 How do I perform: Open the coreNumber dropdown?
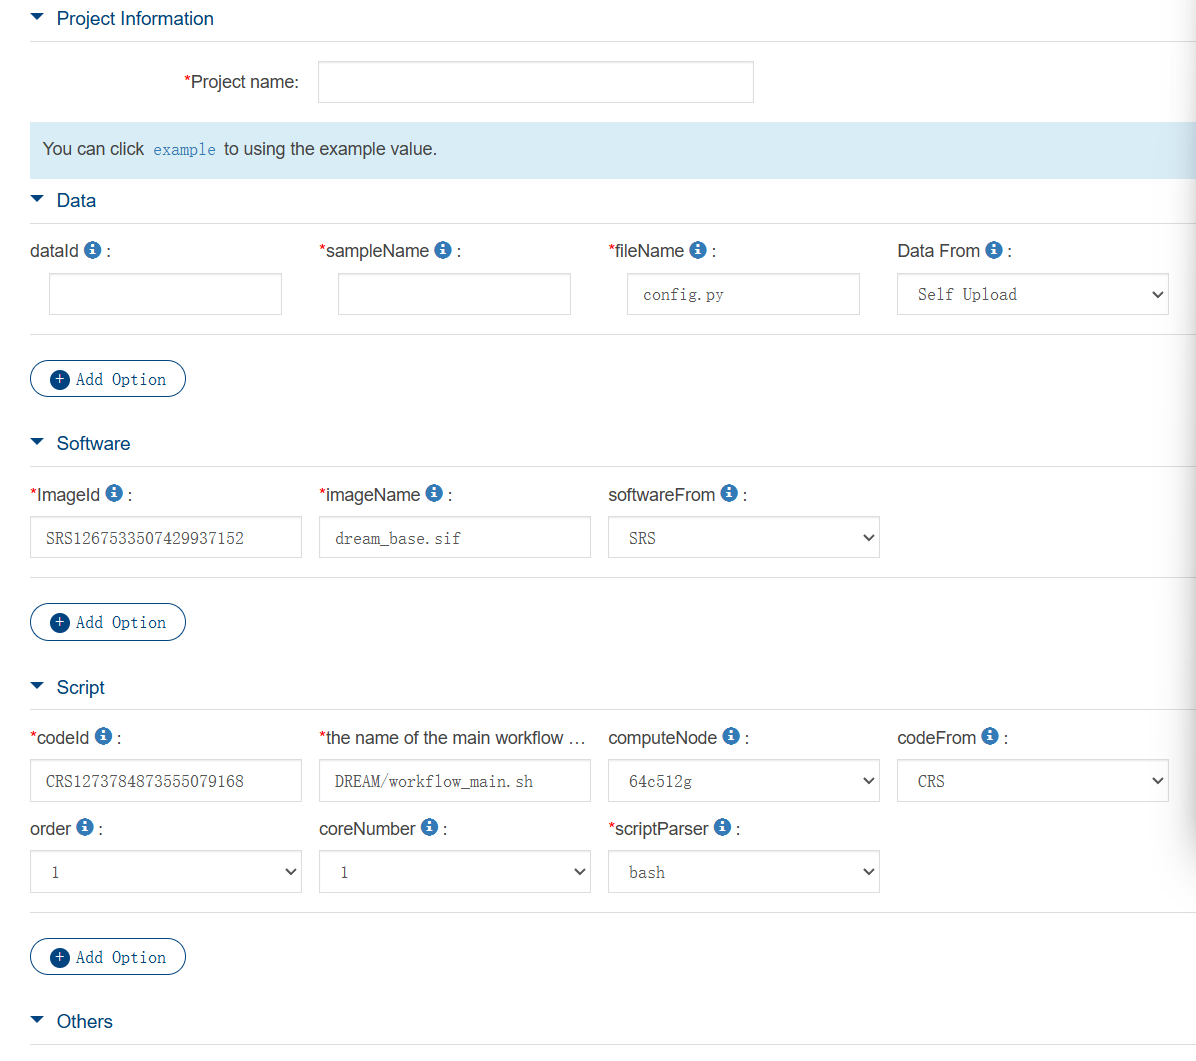(455, 872)
